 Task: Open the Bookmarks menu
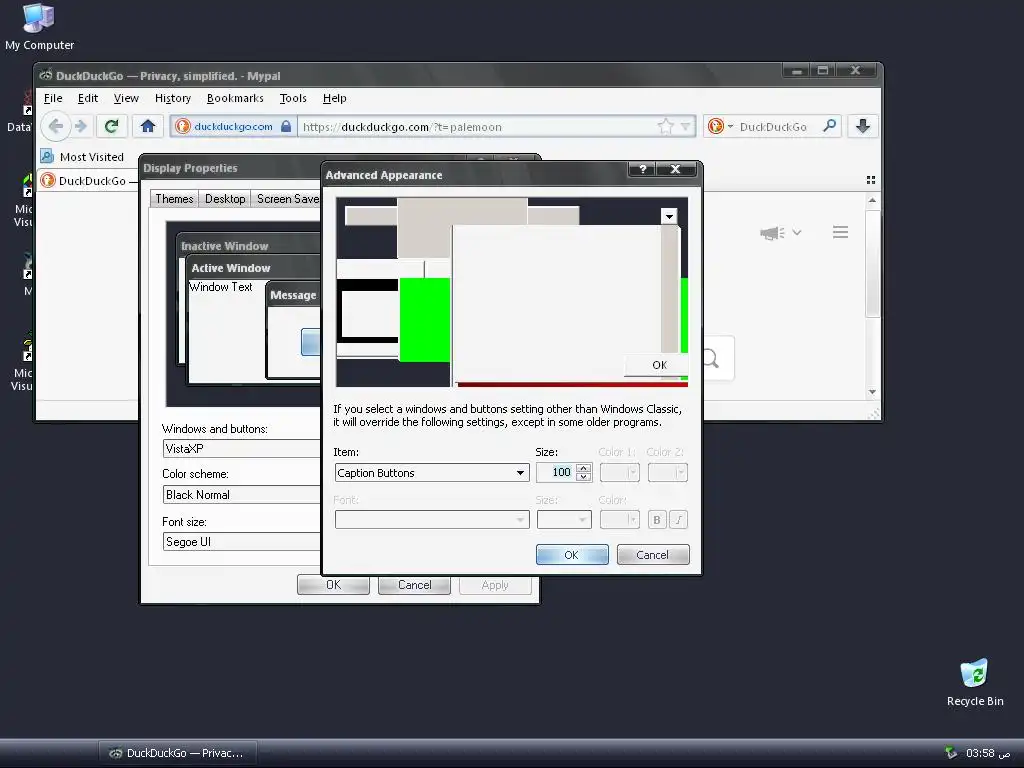click(x=235, y=98)
